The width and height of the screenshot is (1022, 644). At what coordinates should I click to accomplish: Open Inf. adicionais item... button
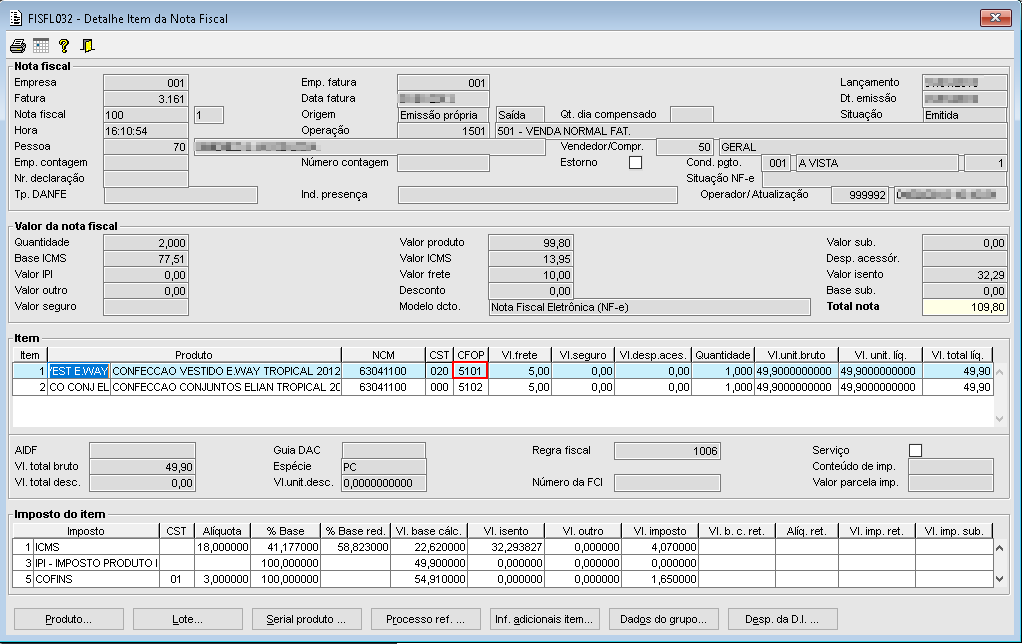coord(544,619)
